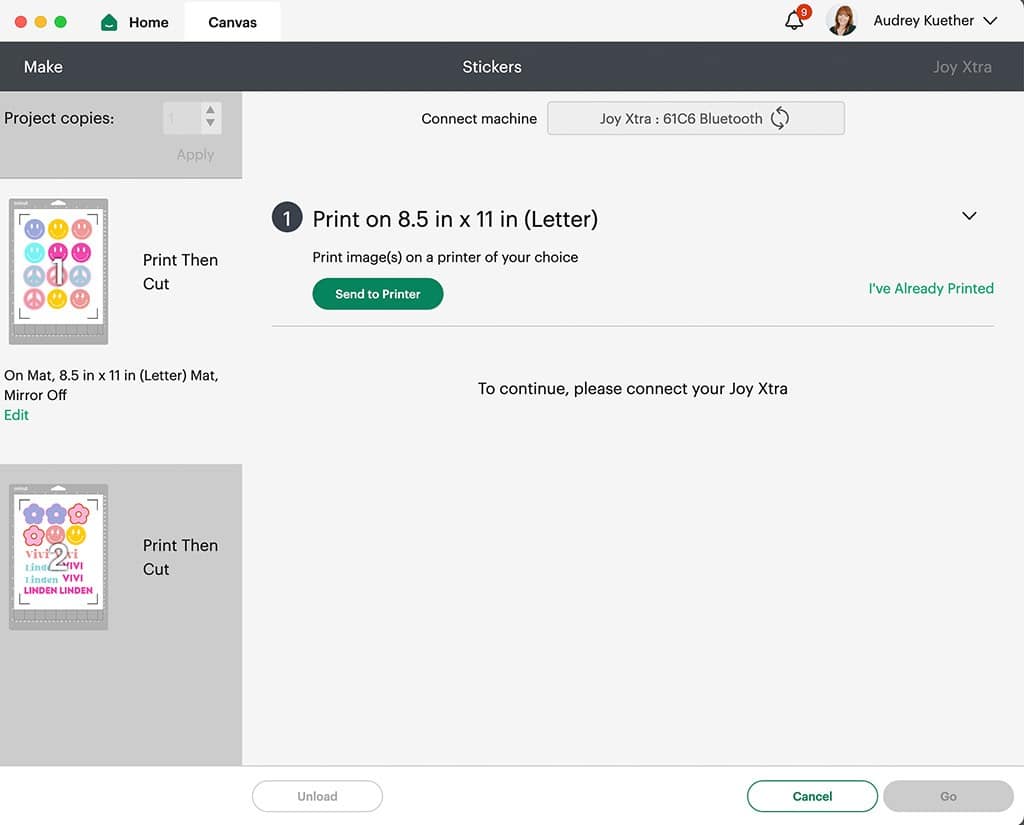Click the Unload button
Viewport: 1024px width, 825px height.
point(317,796)
